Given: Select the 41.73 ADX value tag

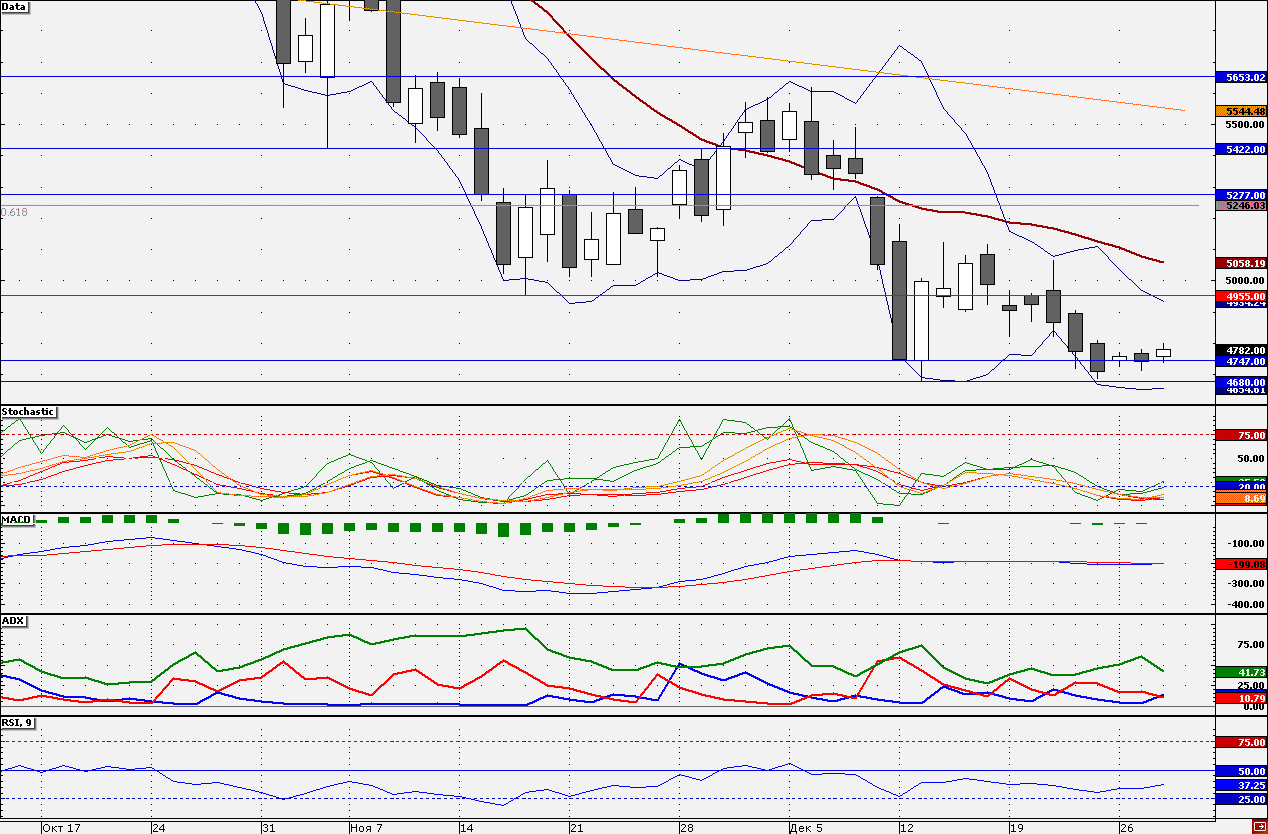Looking at the screenshot, I should click(1241, 672).
